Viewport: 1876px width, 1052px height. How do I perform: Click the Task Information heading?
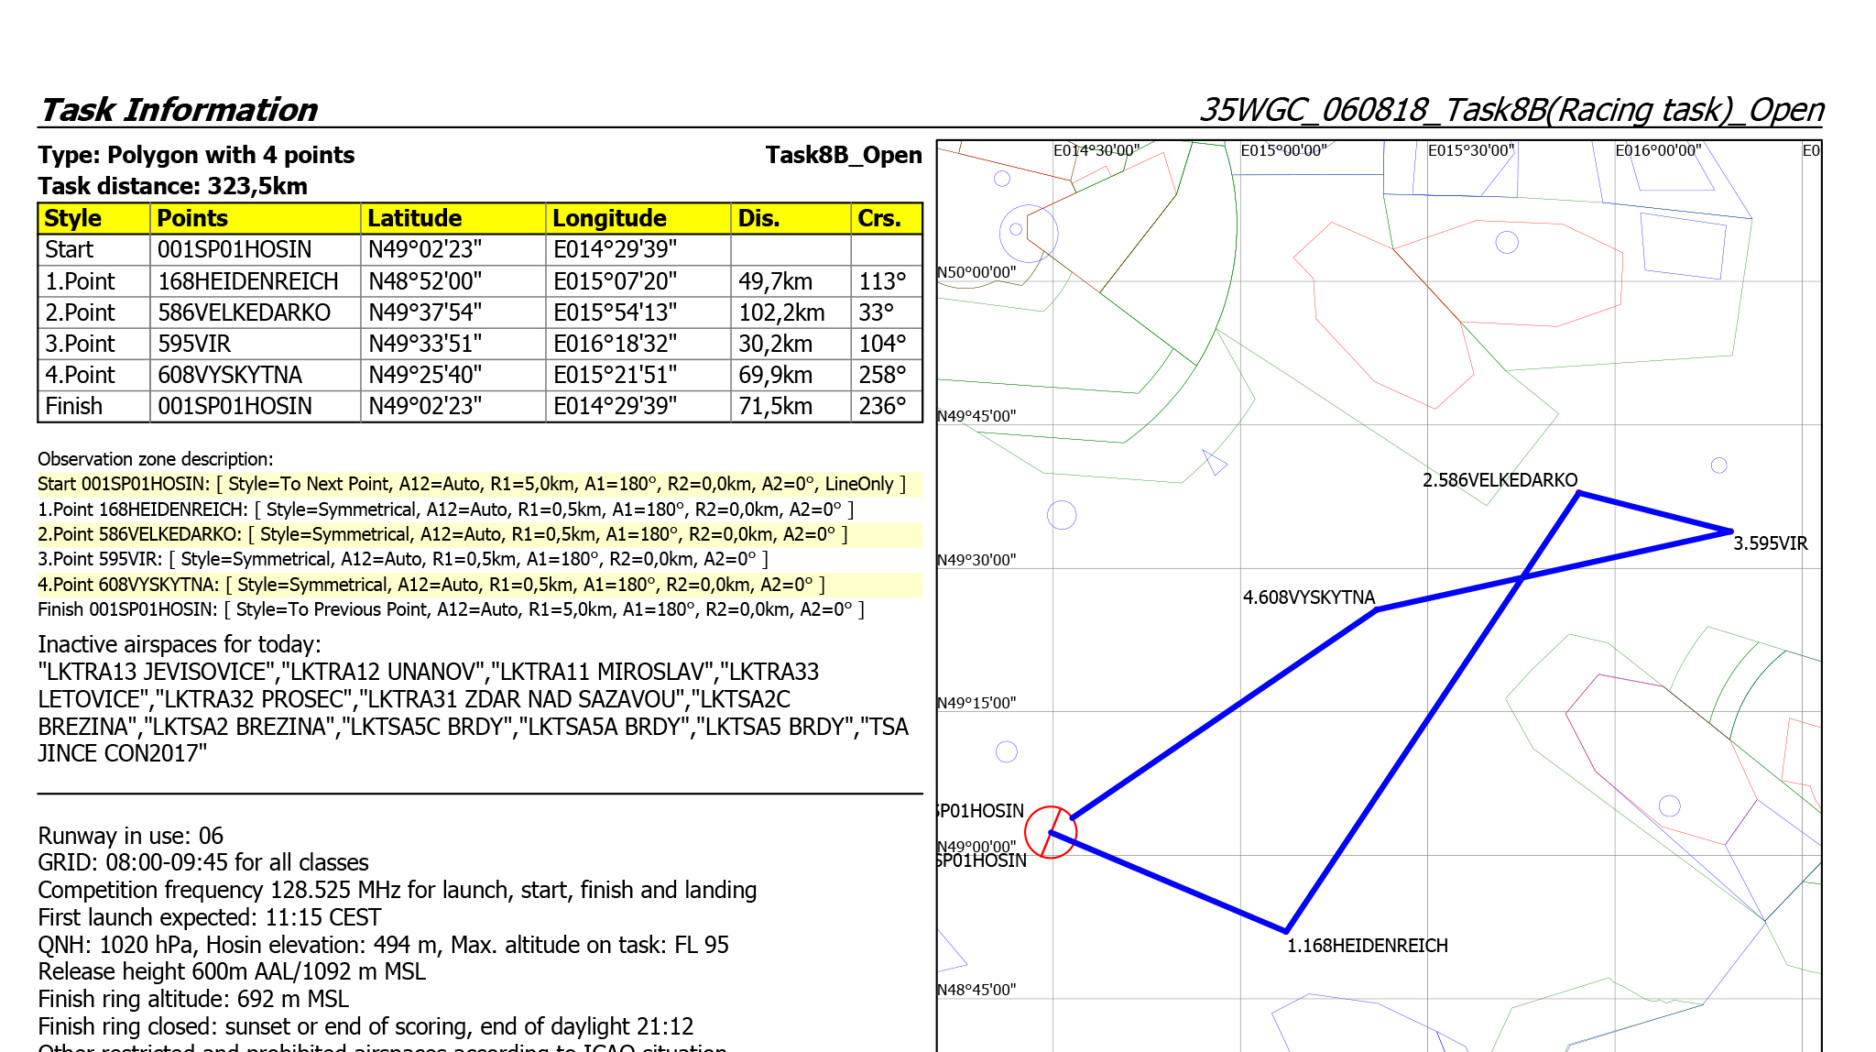coord(178,109)
